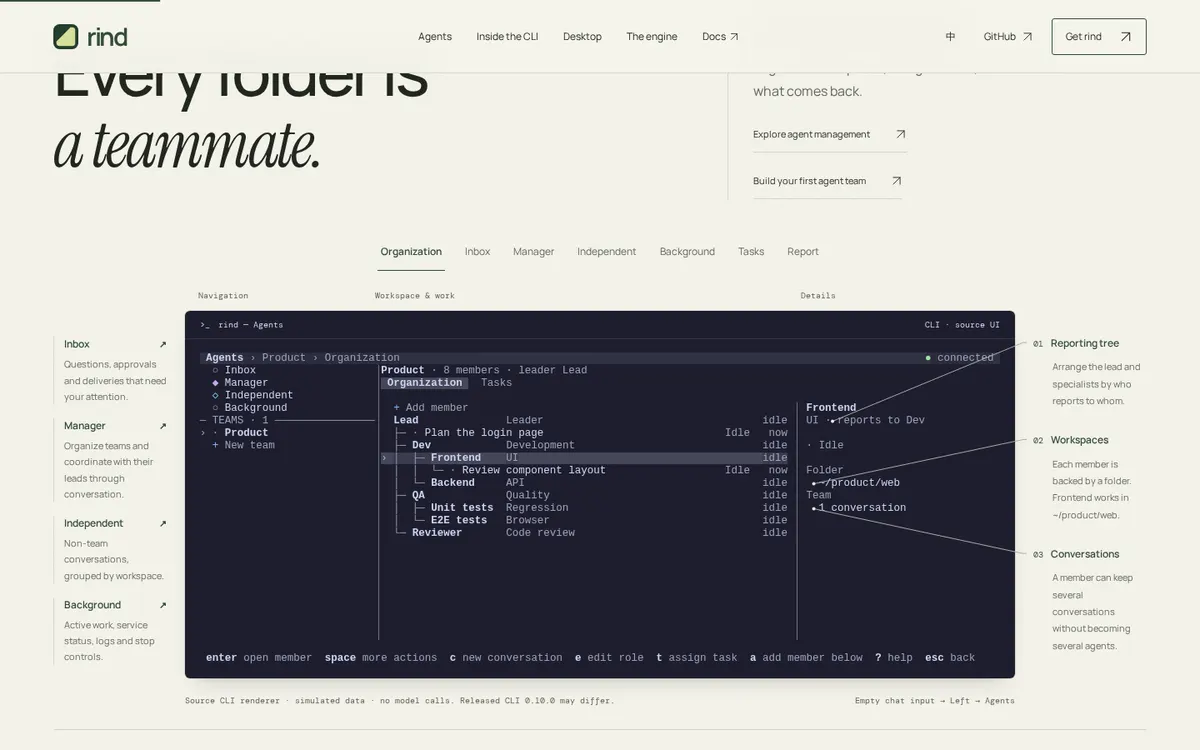Click the Product breadcrumb in terminal
This screenshot has width=1200, height=750.
(x=284, y=358)
